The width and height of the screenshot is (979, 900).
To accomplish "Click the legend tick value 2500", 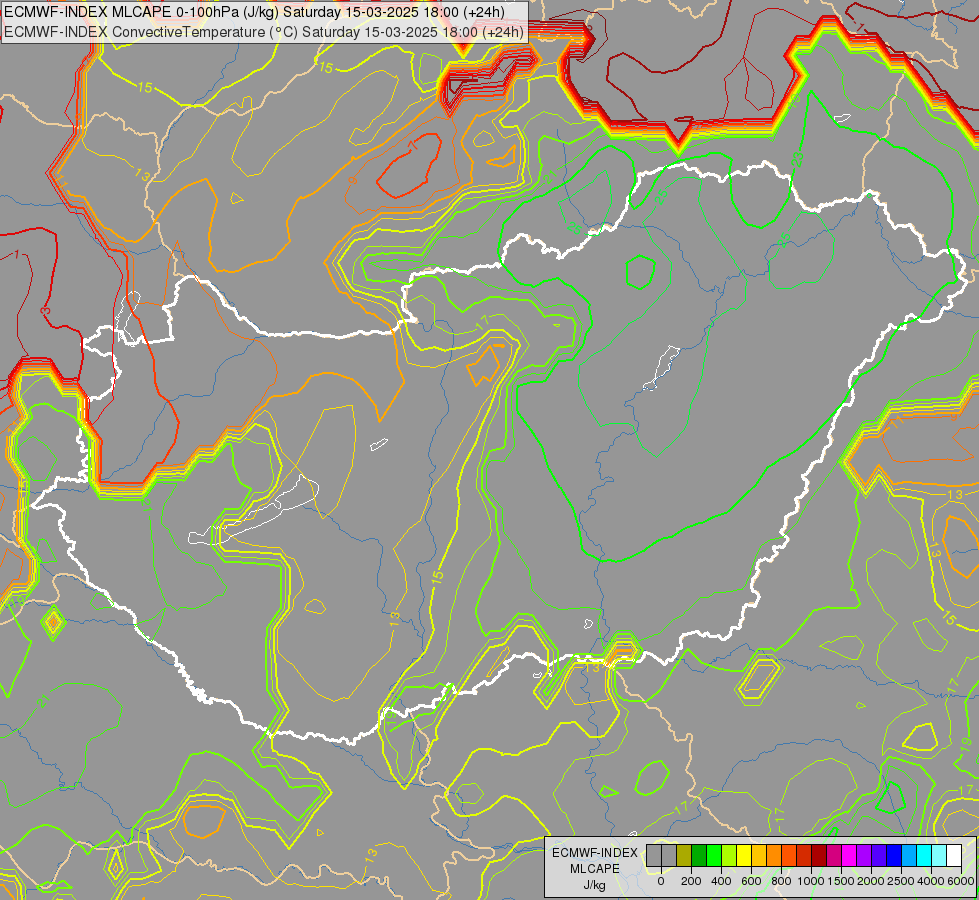I will 901,881.
